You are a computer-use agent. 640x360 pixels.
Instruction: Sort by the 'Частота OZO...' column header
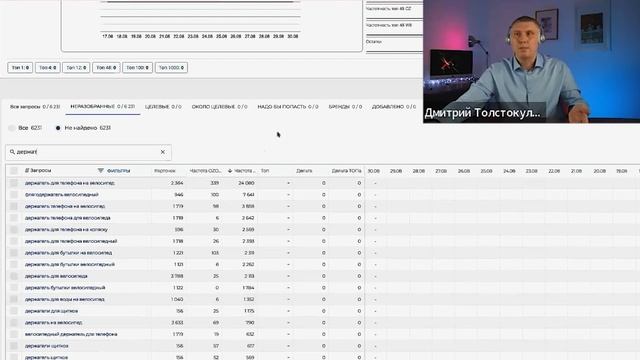[205, 171]
